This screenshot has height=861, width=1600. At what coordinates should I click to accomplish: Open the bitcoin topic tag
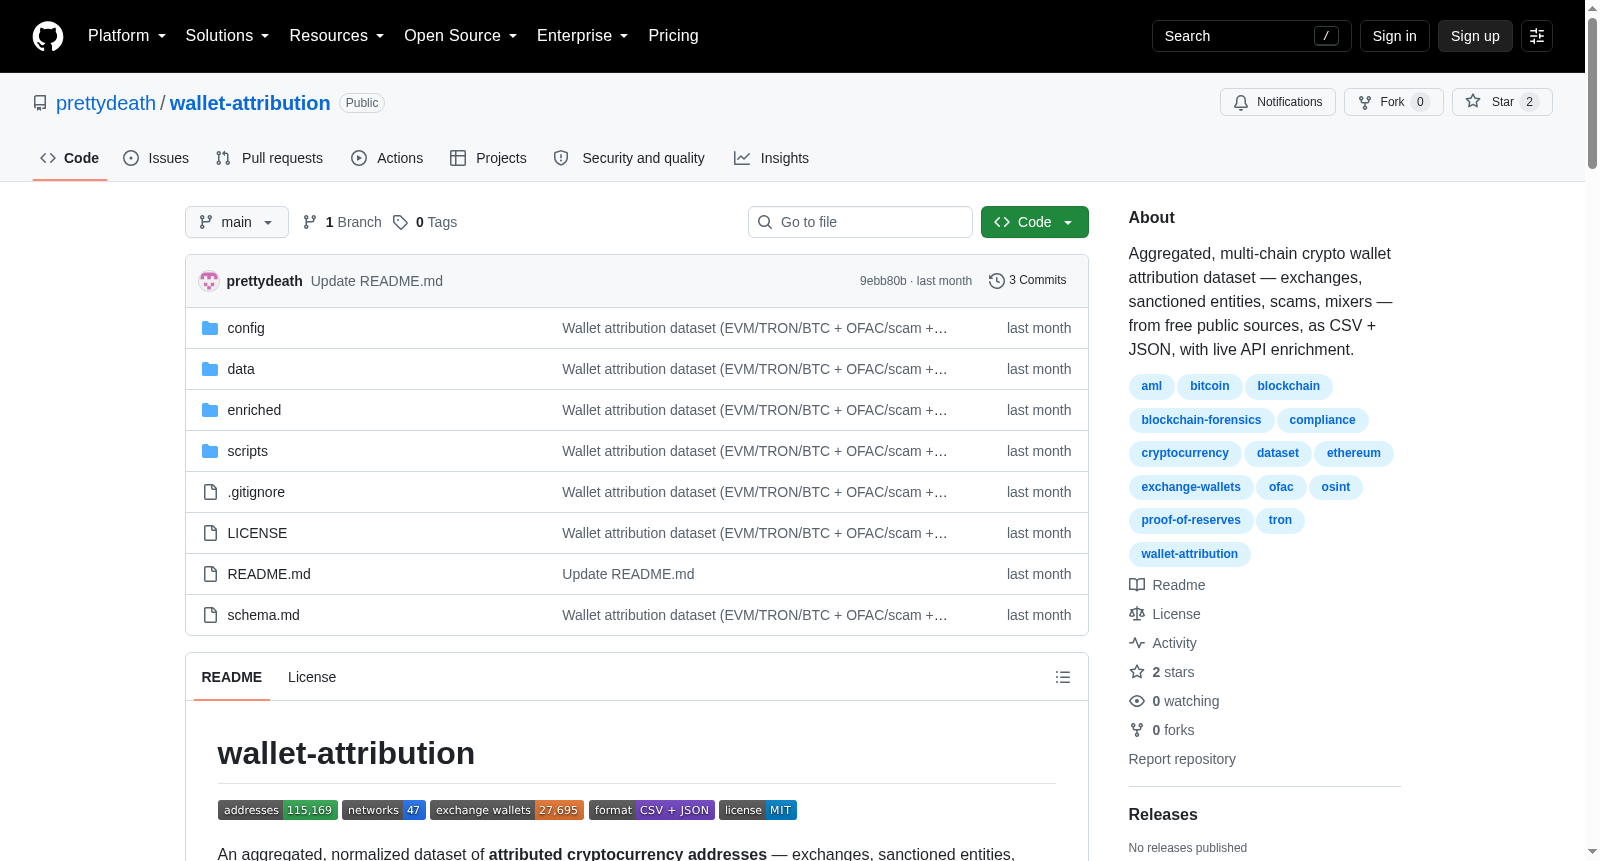[x=1209, y=386]
